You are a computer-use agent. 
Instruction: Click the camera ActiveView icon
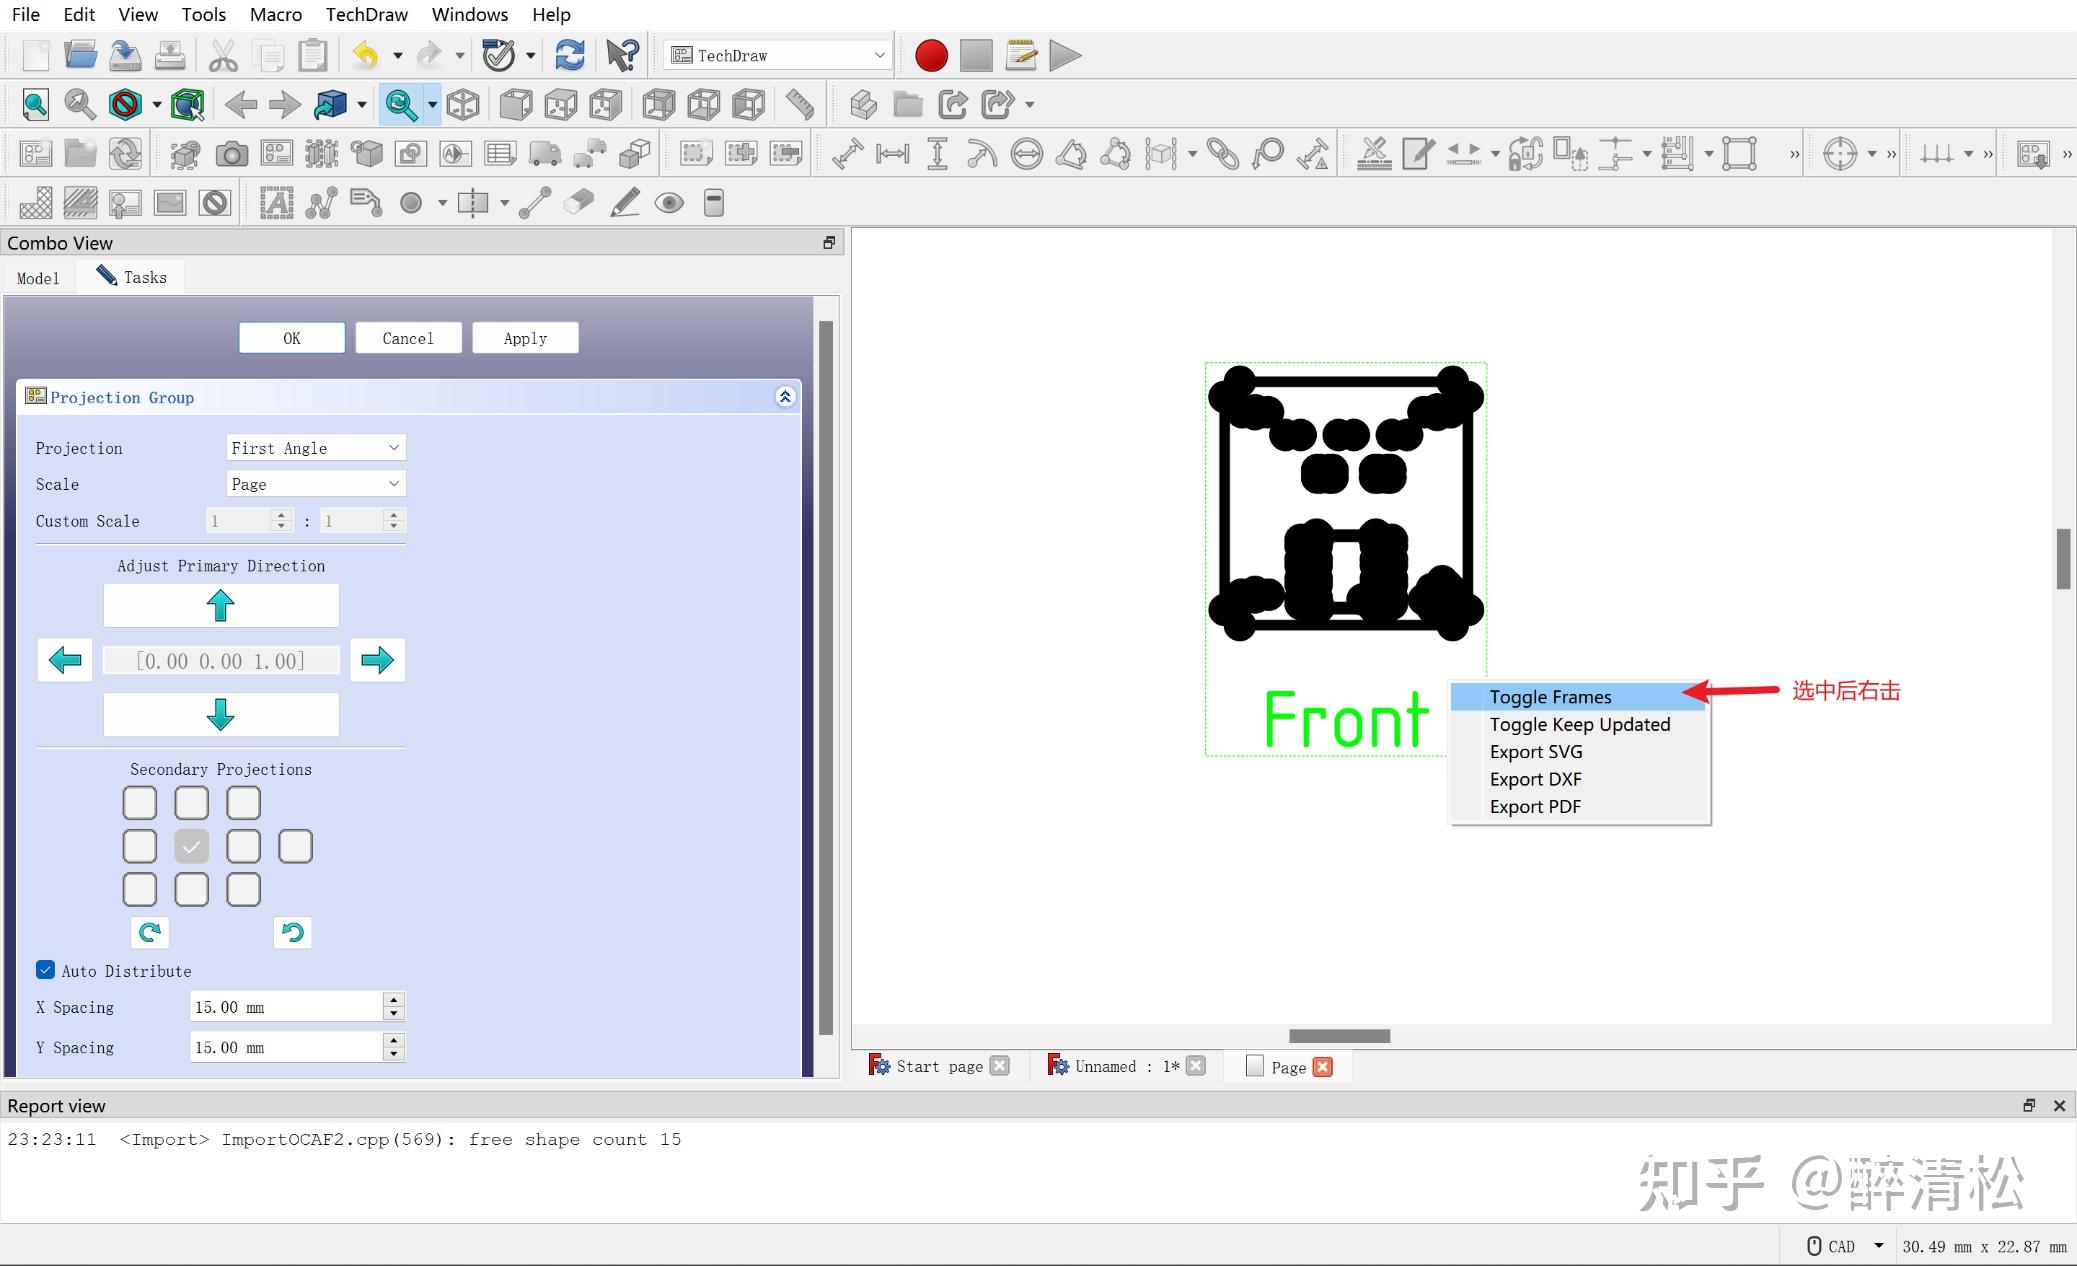(231, 154)
